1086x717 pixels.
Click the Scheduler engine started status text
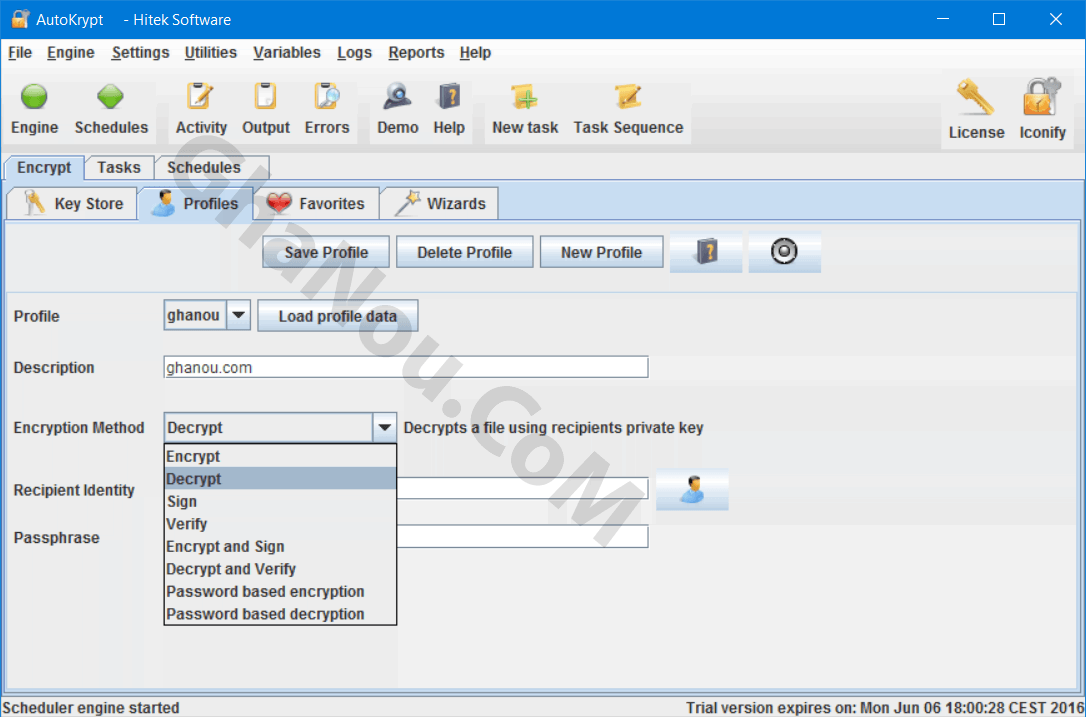click(x=91, y=707)
